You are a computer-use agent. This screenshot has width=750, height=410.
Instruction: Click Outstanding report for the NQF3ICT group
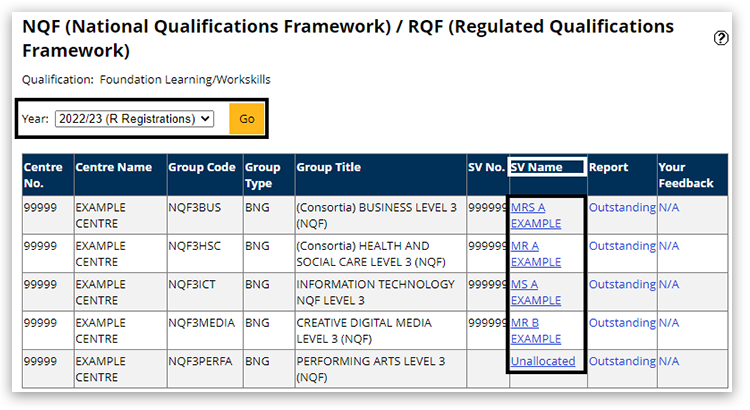point(621,284)
